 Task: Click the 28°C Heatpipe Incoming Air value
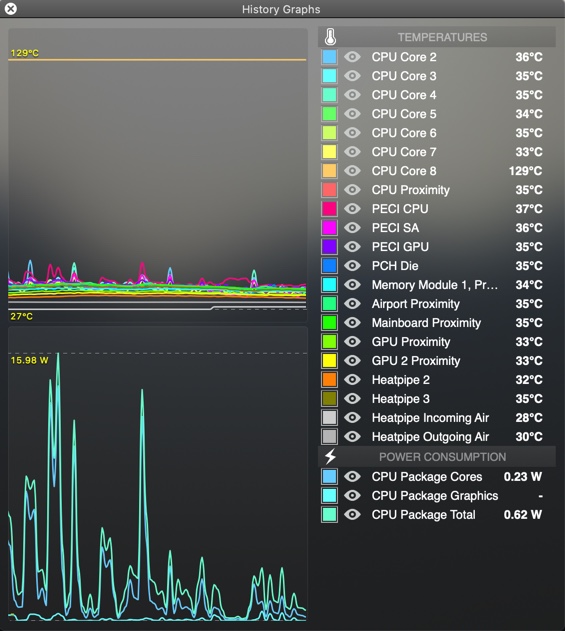tap(529, 417)
